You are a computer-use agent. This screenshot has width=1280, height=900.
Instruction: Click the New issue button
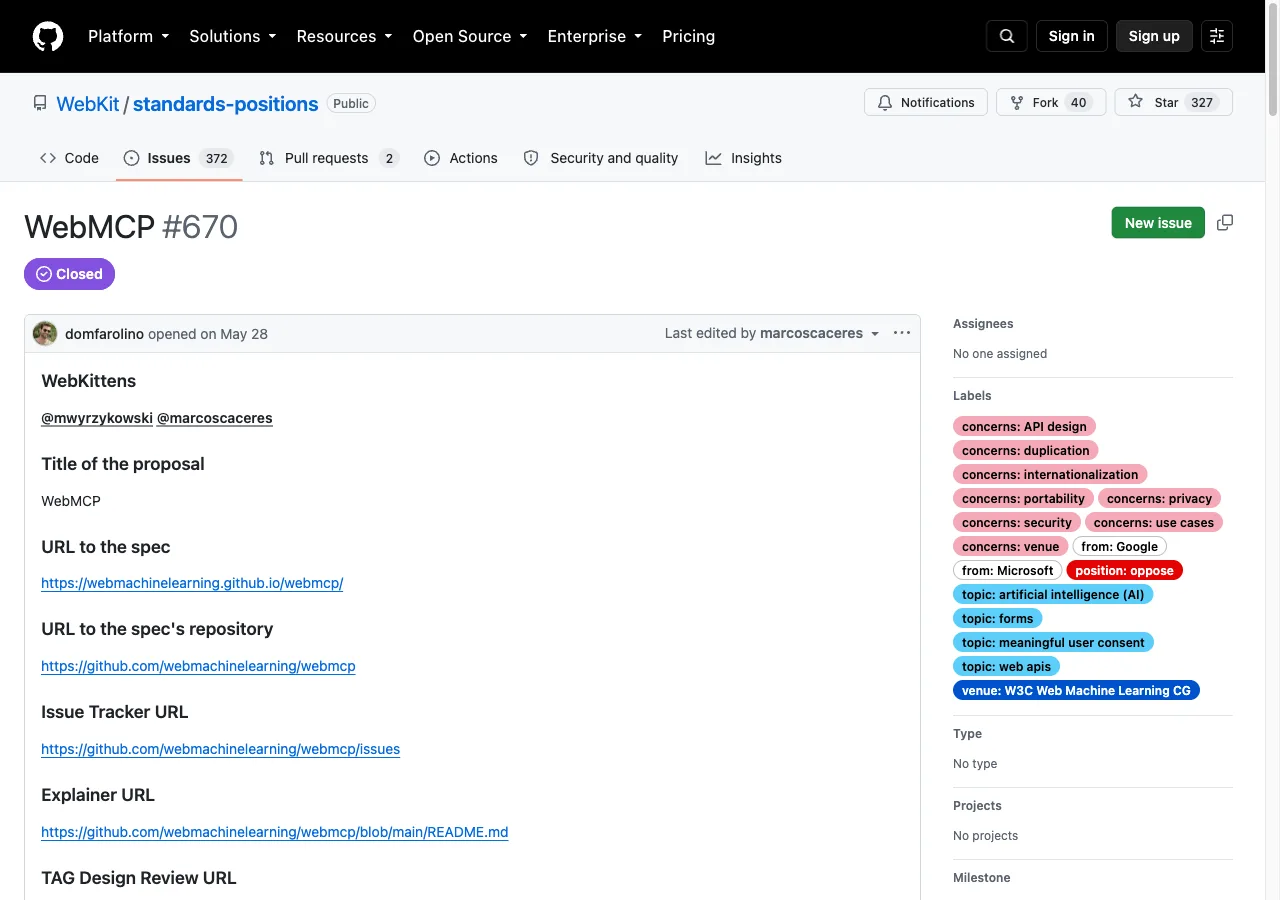1158,223
